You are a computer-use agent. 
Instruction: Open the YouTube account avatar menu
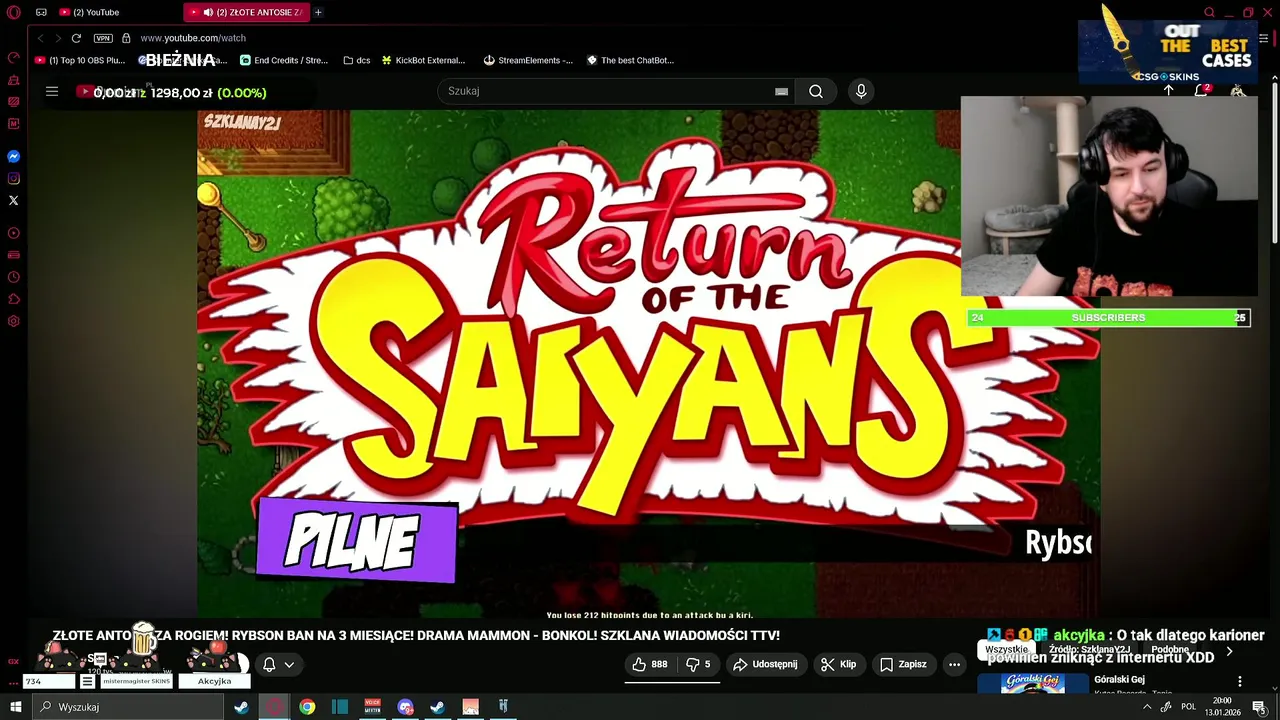pos(1238,91)
